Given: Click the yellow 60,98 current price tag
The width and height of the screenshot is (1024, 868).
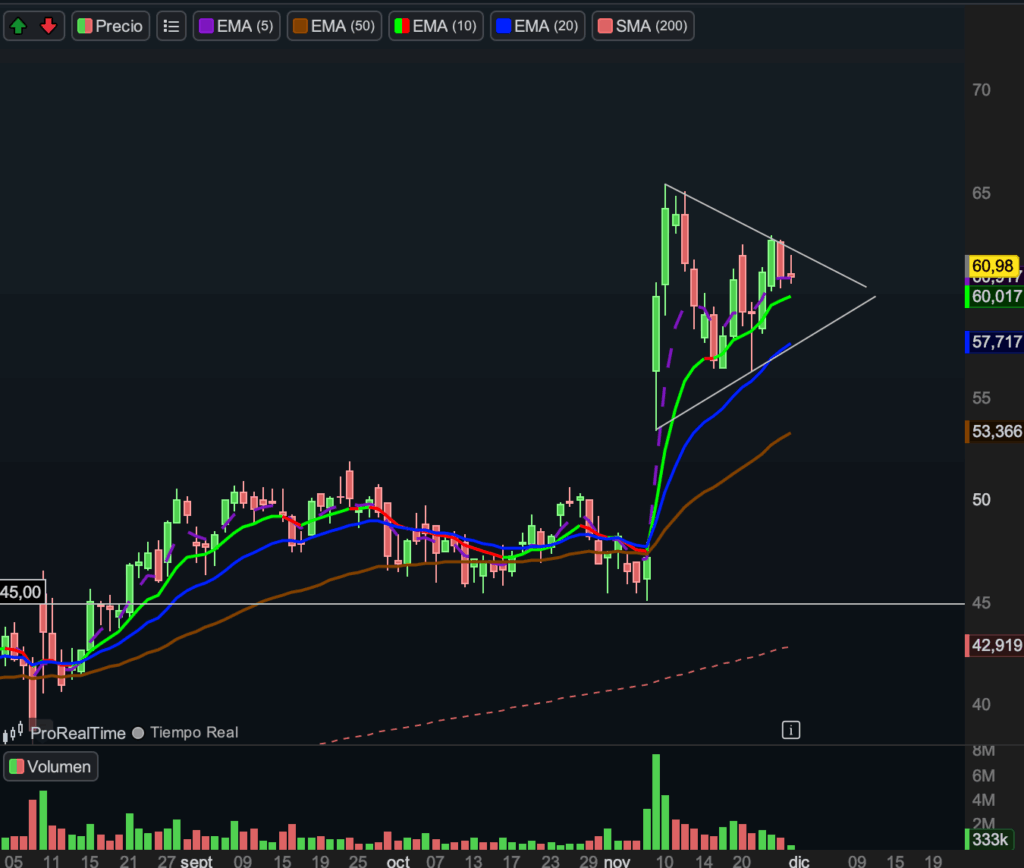Looking at the screenshot, I should (x=993, y=265).
